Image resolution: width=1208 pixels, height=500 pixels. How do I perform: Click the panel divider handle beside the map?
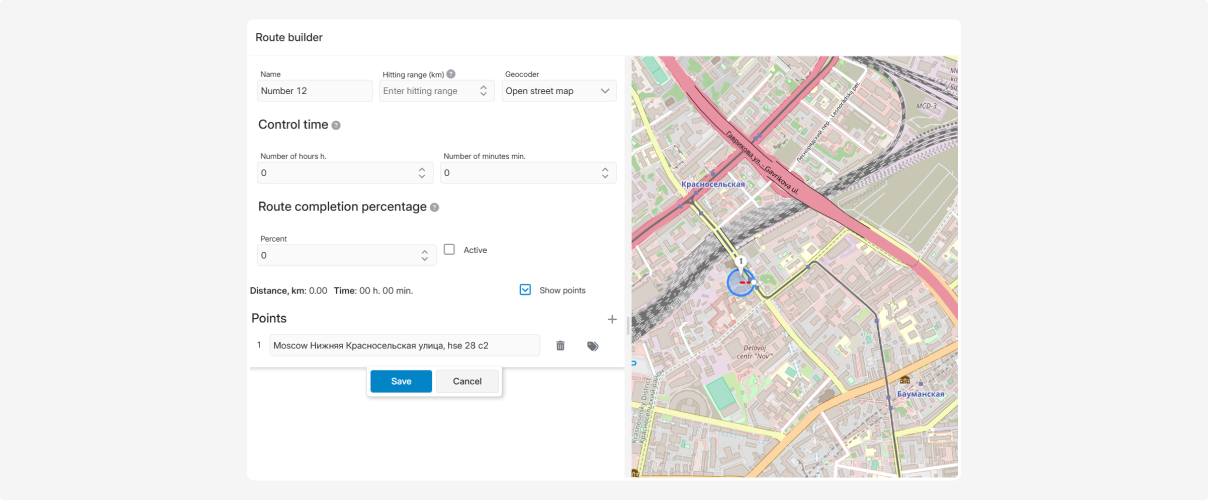coord(628,325)
